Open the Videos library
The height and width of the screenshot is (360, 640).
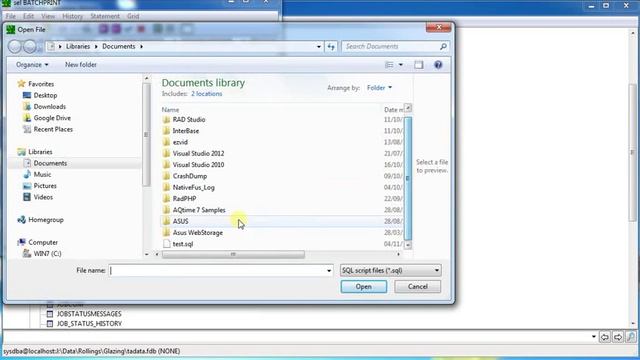(43, 197)
